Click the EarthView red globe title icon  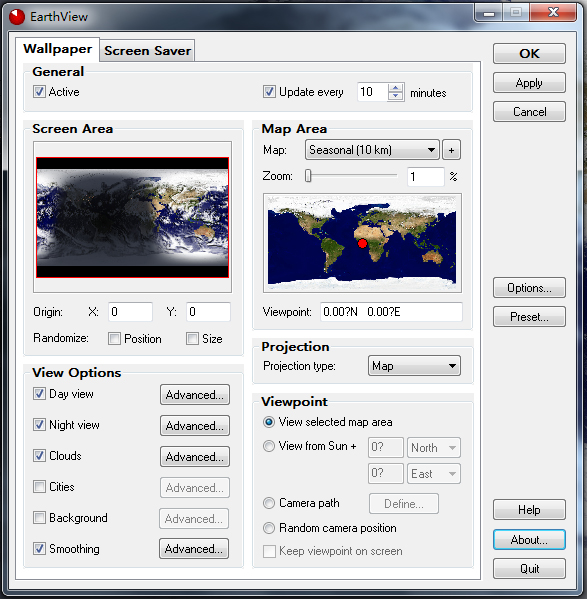pyautogui.click(x=17, y=17)
